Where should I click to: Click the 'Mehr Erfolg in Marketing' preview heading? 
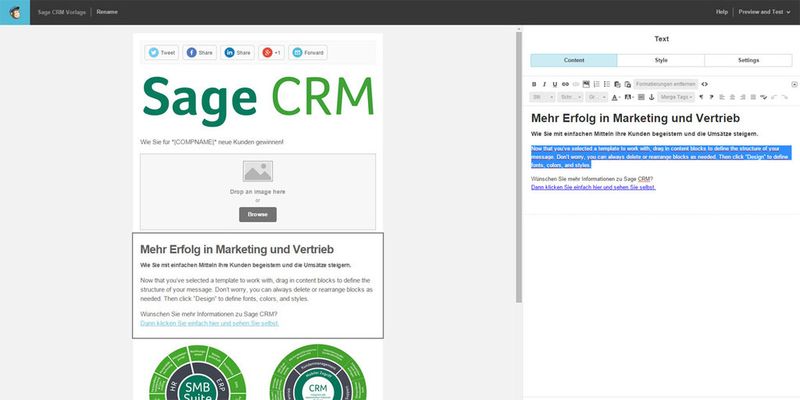tap(237, 249)
